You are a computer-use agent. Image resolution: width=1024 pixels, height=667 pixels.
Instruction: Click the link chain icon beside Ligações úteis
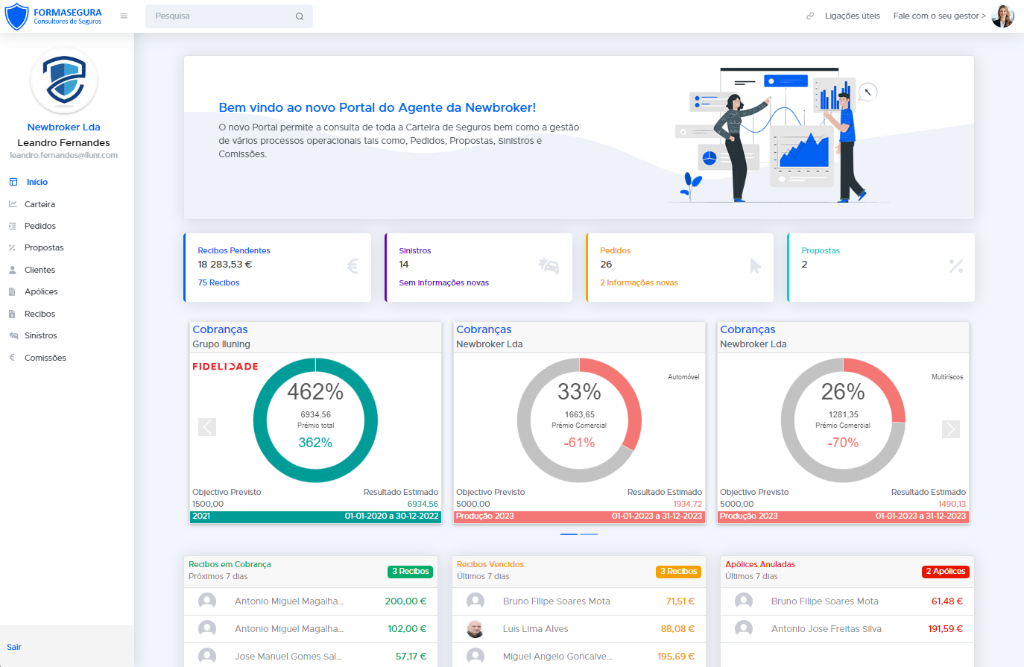tap(810, 16)
